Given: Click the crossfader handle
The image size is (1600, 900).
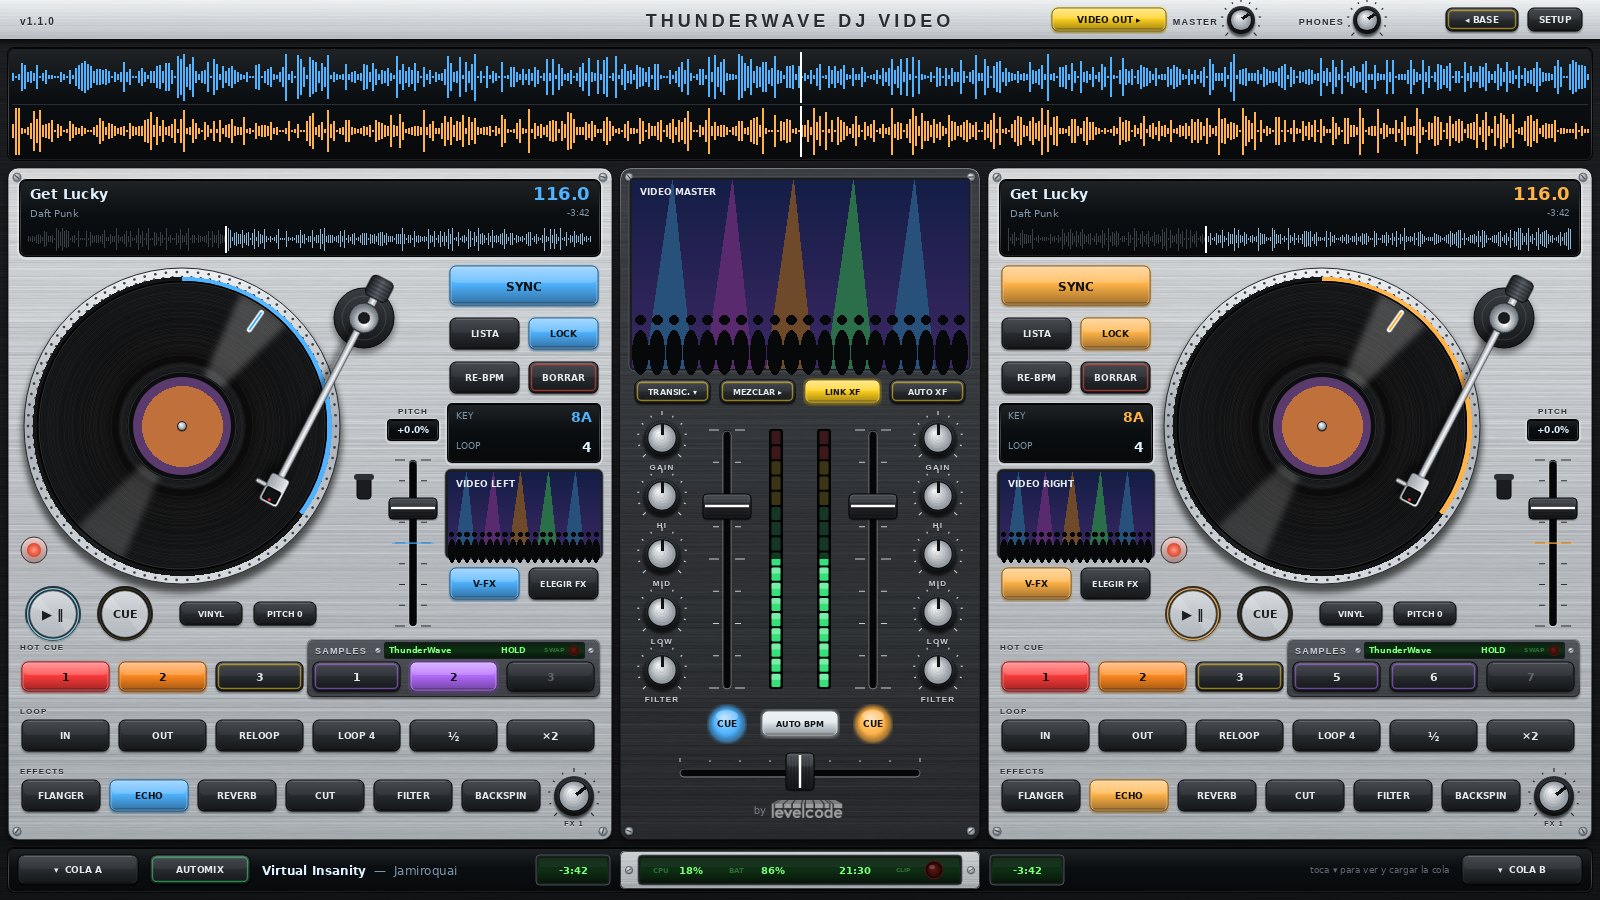Looking at the screenshot, I should pos(799,771).
